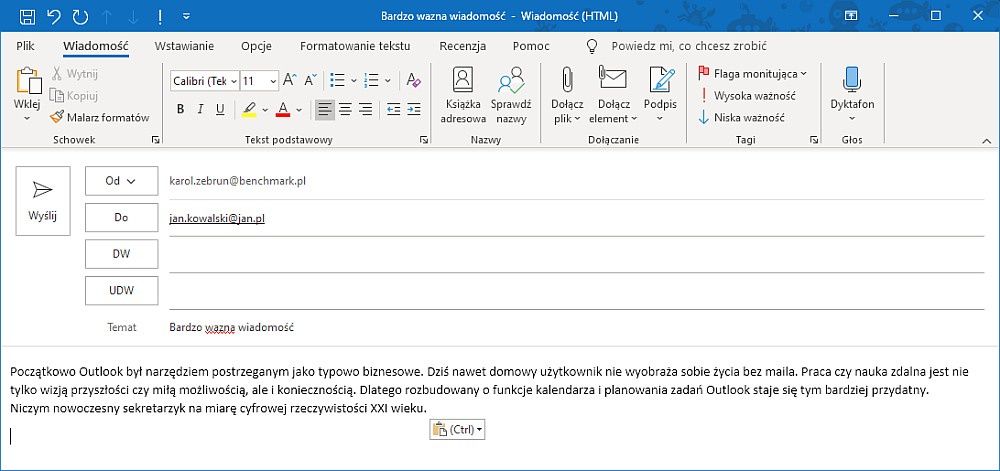Save the message using the floppy icon
This screenshot has width=1000, height=471.
(27, 17)
